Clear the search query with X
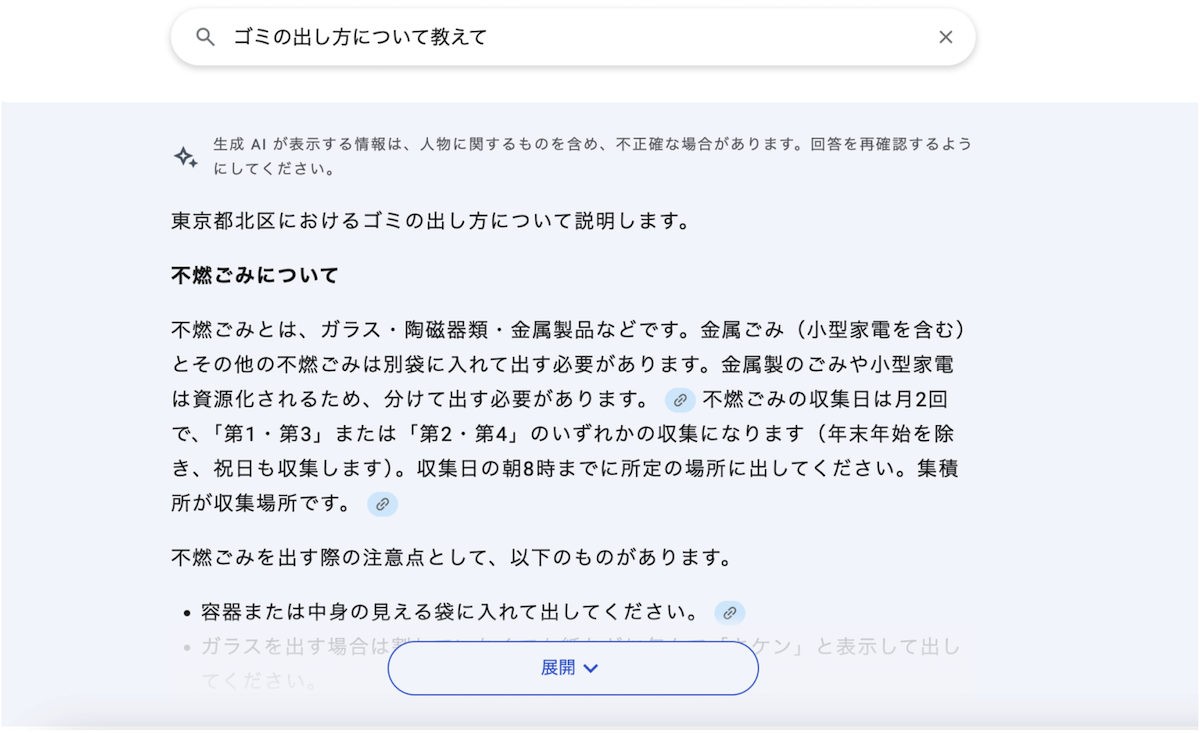Viewport: 1200px width, 733px height. (945, 37)
